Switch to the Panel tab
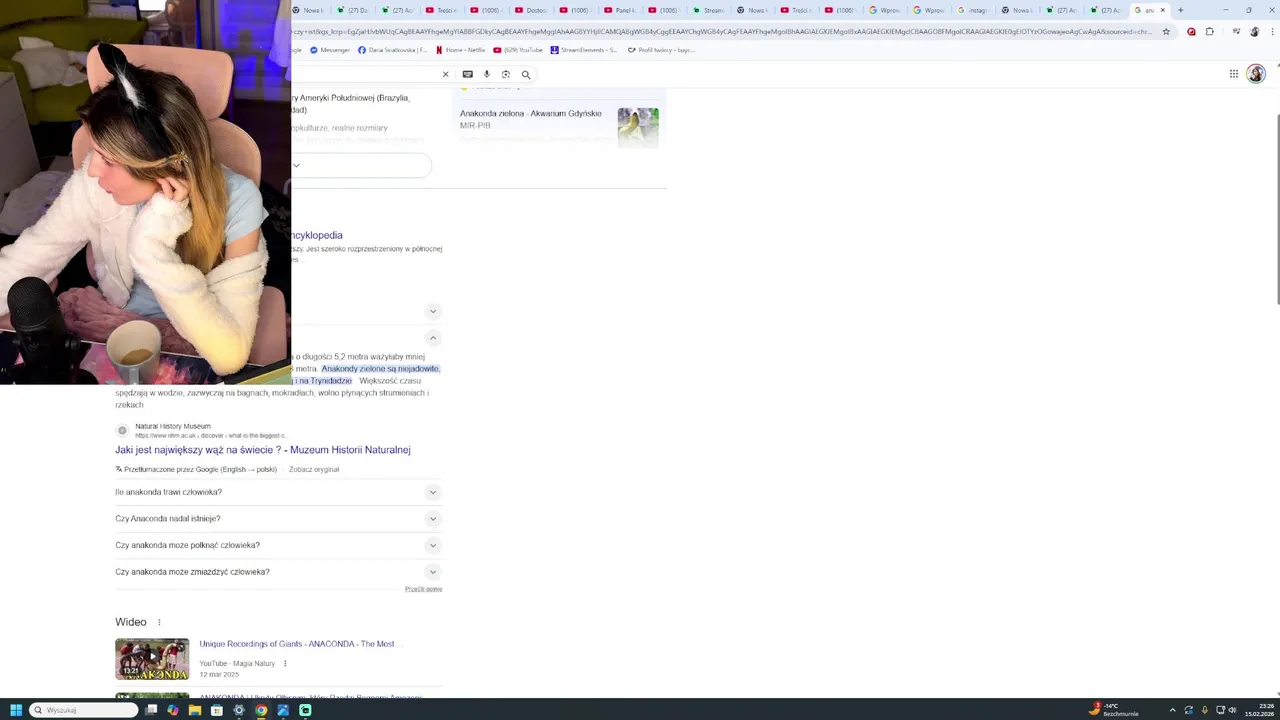 click(620, 10)
